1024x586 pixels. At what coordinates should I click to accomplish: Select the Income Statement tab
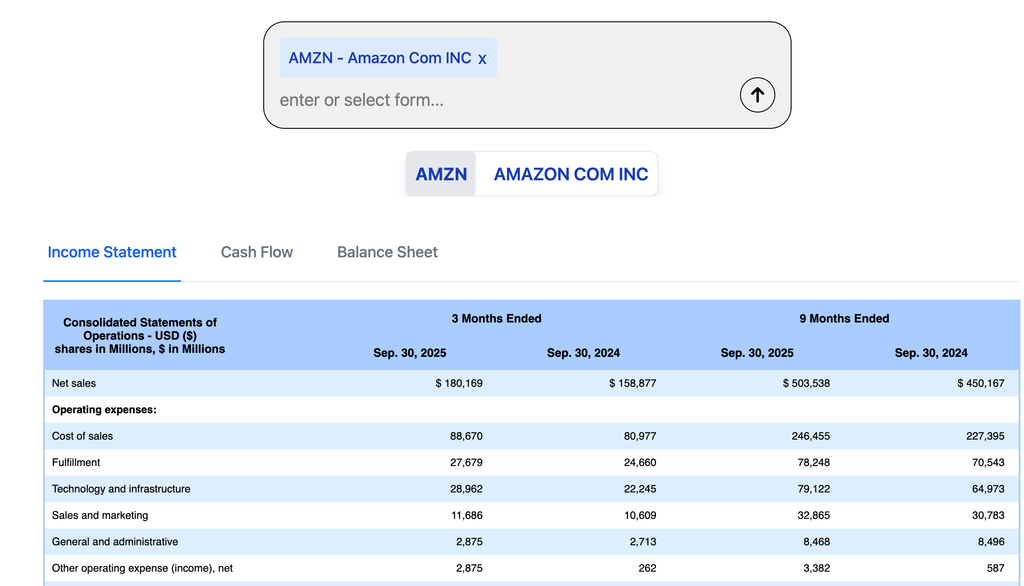pos(111,252)
